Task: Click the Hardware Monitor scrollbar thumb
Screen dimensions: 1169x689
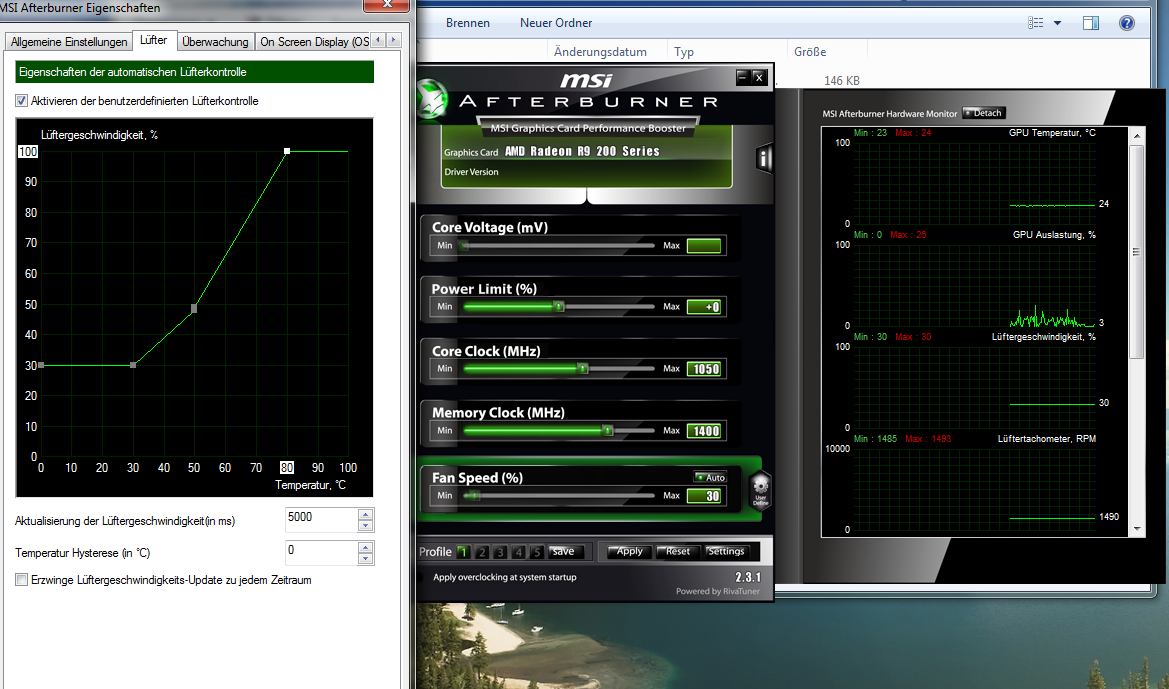Action: click(1136, 251)
